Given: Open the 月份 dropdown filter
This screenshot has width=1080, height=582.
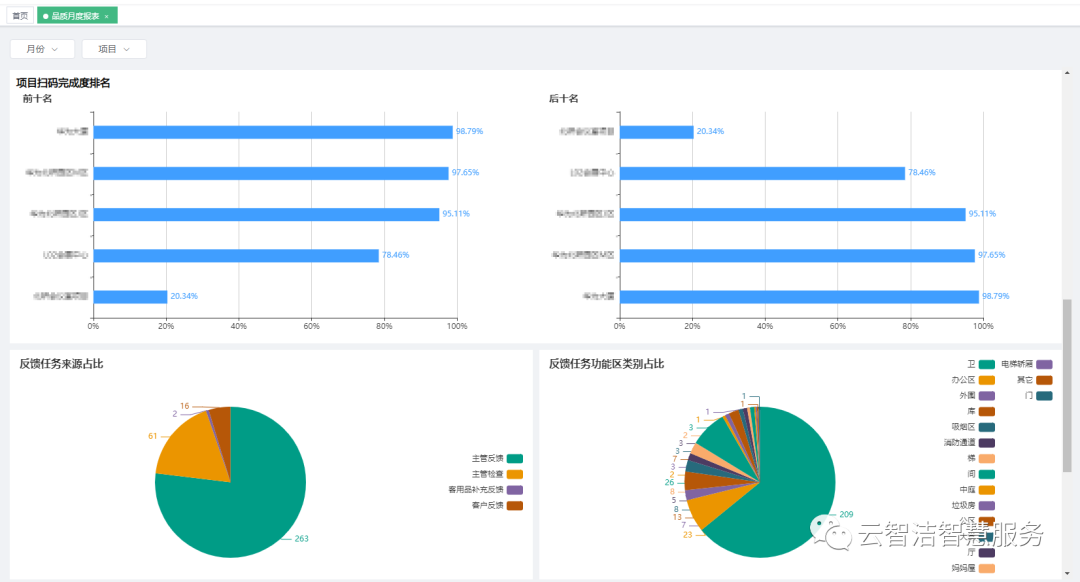Looking at the screenshot, I should (41, 49).
